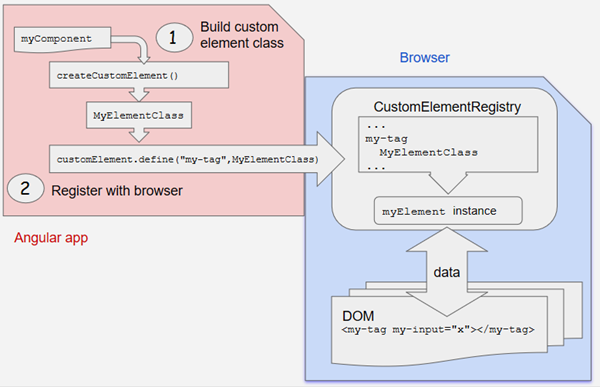Screen dimensions: 600x387
Task: Click the Register with browser text
Action: pos(117,191)
